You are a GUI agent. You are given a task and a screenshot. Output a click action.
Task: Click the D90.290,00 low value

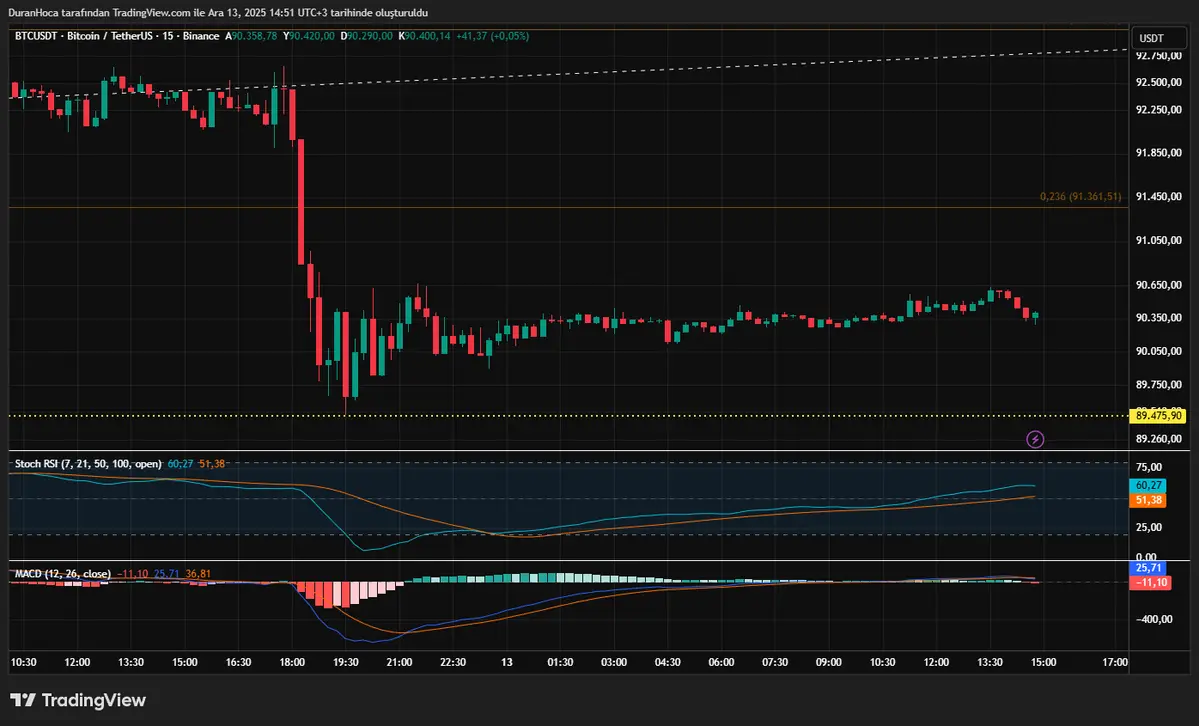click(x=367, y=36)
